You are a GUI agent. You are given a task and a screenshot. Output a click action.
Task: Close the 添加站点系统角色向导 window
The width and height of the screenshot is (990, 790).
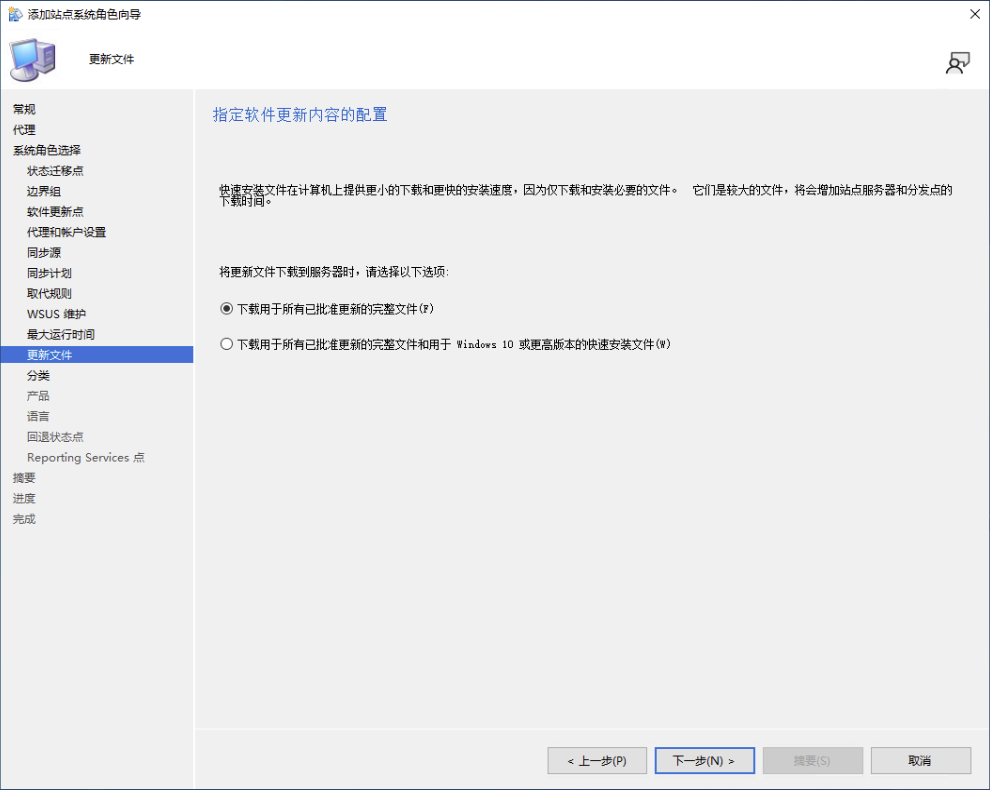(975, 14)
